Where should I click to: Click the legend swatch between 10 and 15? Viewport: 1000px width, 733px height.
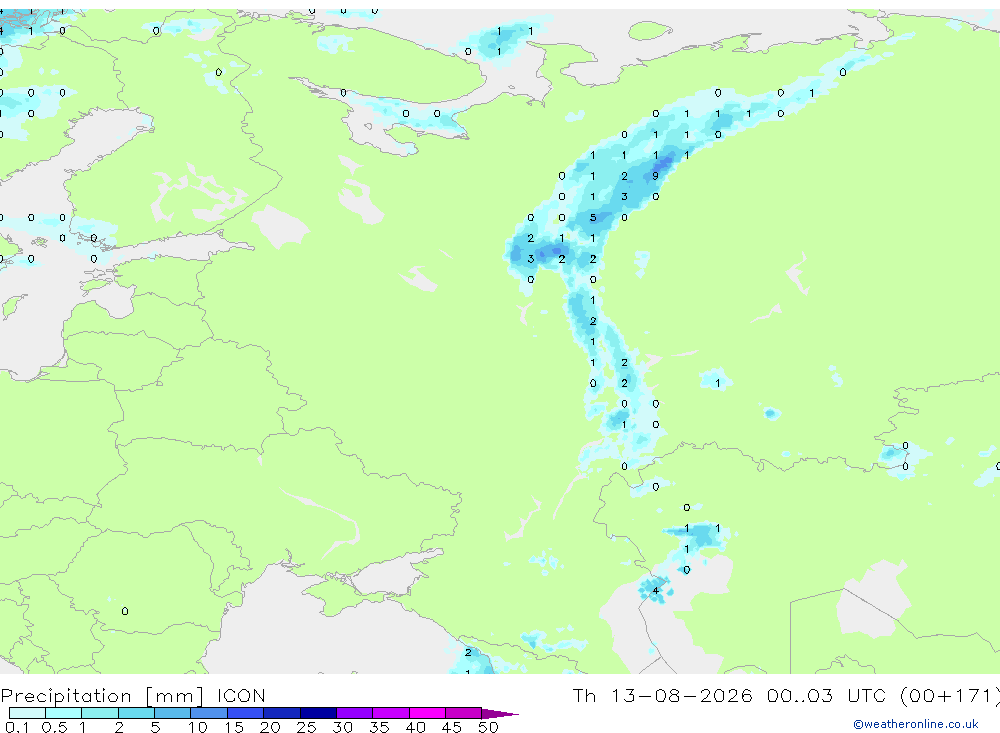tap(209, 713)
